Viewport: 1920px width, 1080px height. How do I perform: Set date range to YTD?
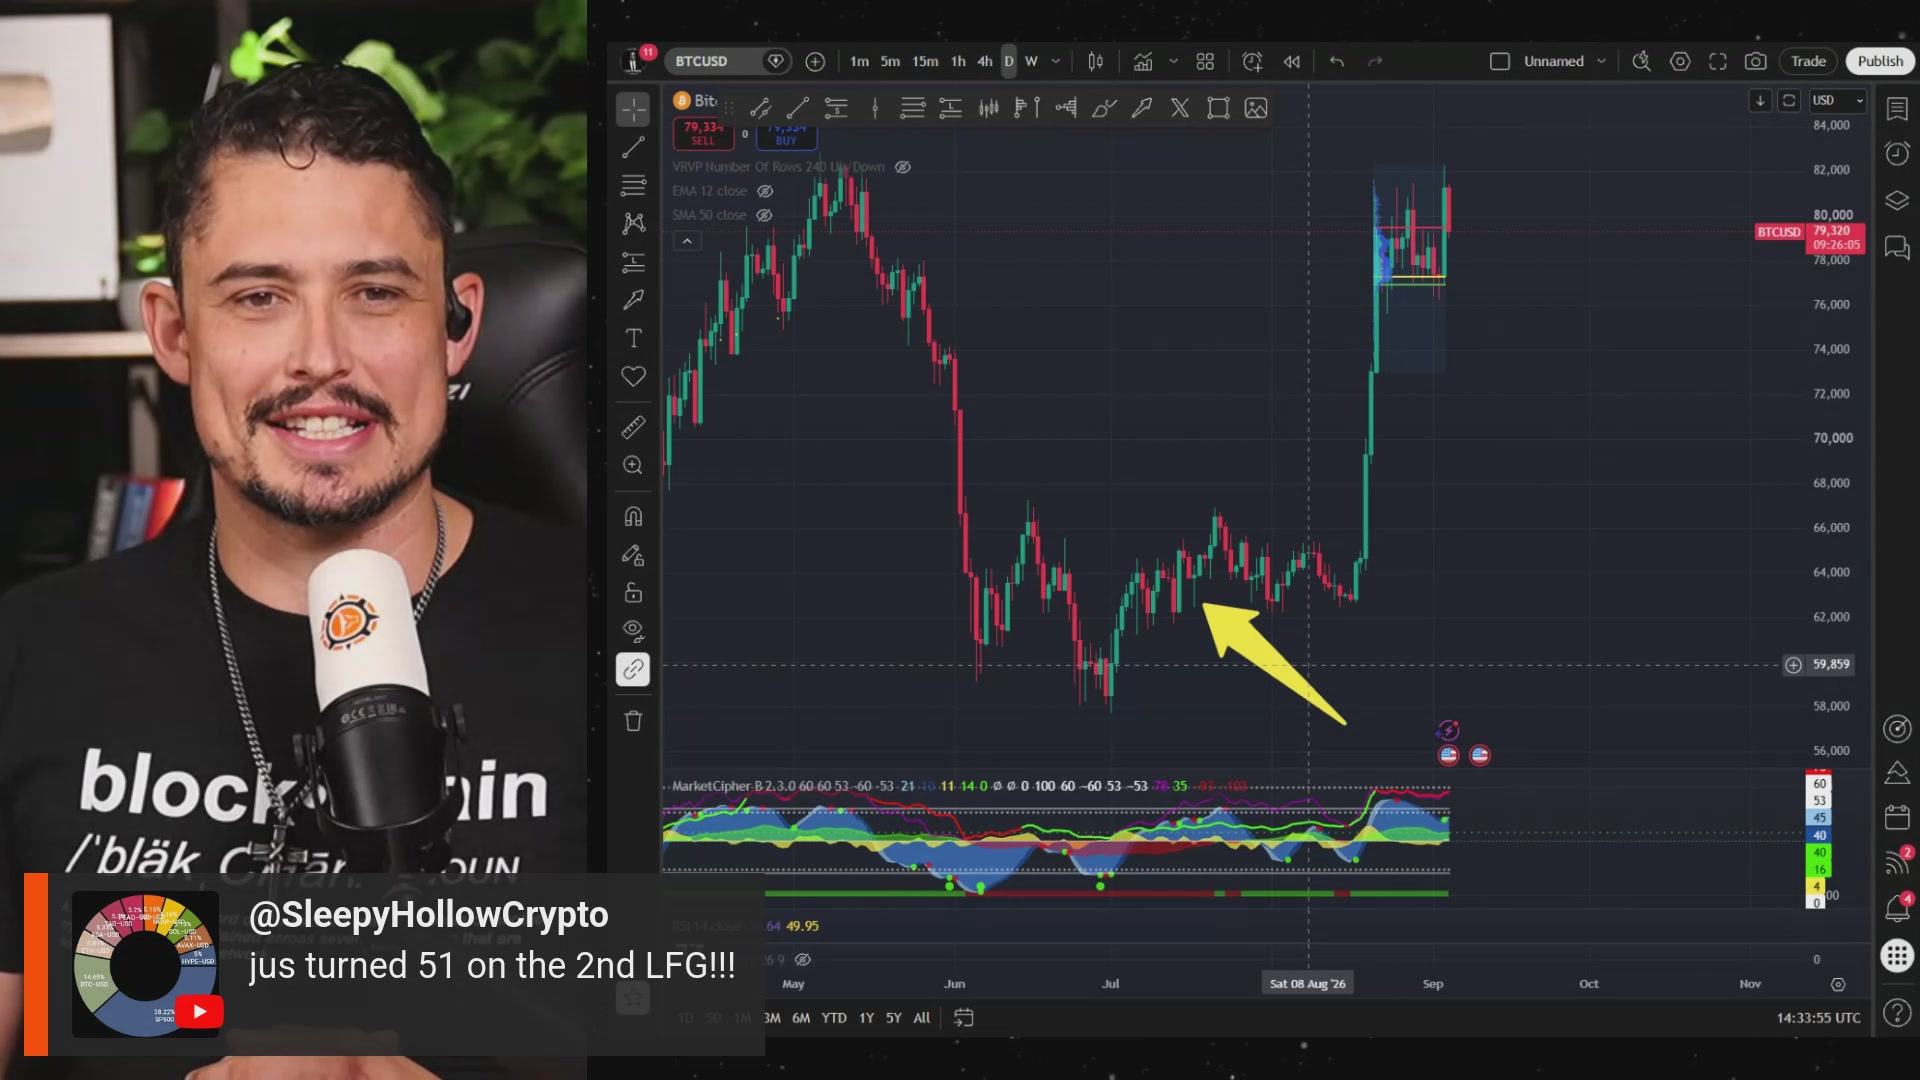[x=834, y=1018]
